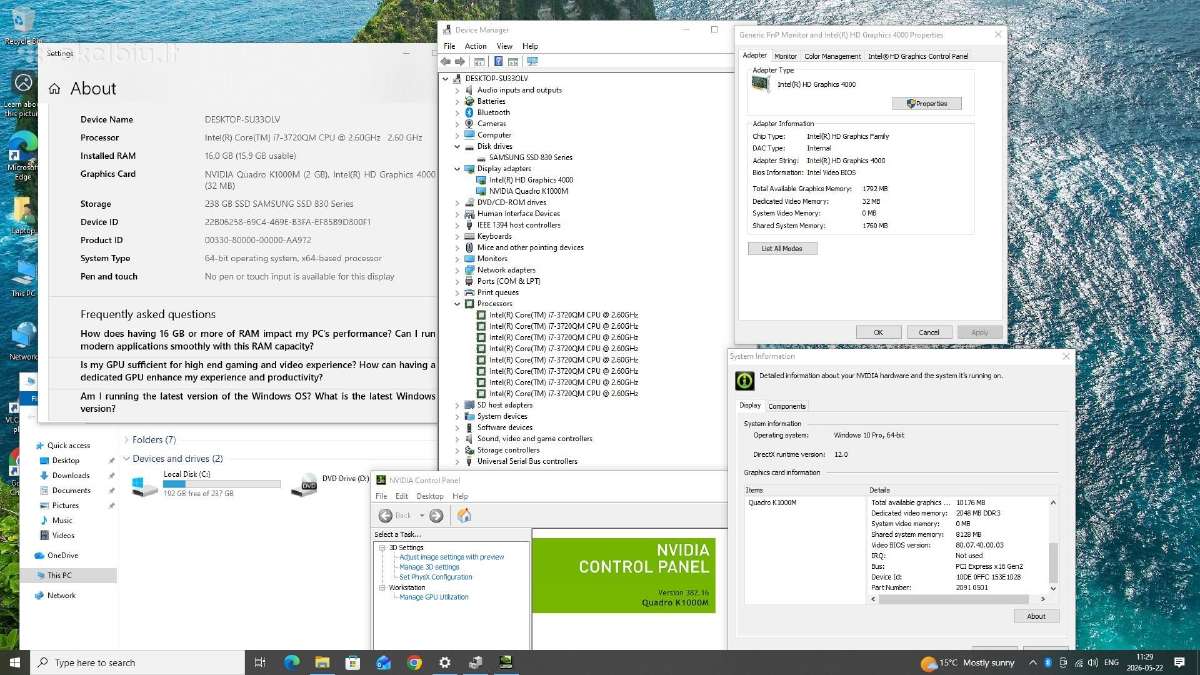1200x675 pixels.
Task: Select SAMSUNG SSD 830 Series in Device Manager
Action: pyautogui.click(x=530, y=157)
